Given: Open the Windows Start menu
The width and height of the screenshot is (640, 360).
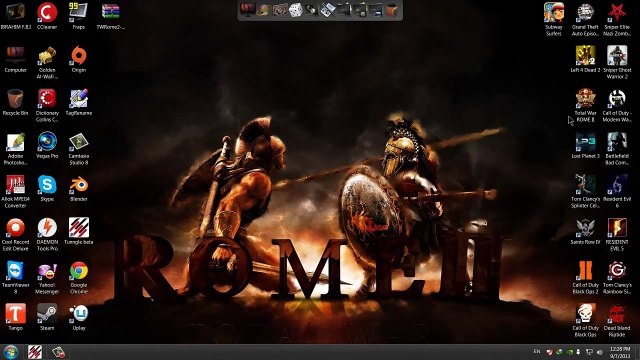Looking at the screenshot, I should pyautogui.click(x=11, y=352).
